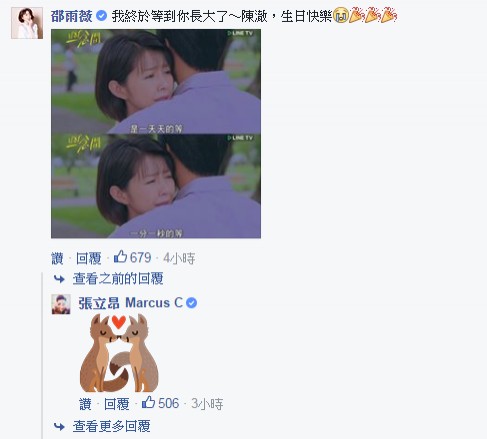Click the thumbs-up icon showing 679 likes

[120, 257]
